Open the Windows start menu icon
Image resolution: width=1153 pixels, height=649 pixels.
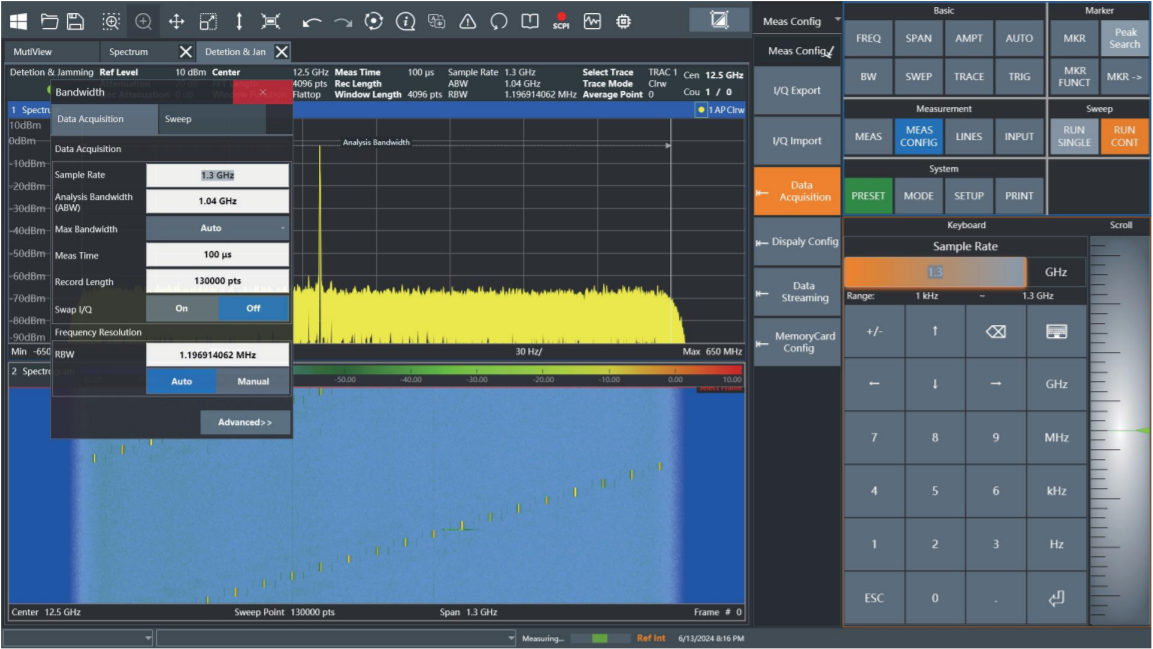pyautogui.click(x=18, y=21)
